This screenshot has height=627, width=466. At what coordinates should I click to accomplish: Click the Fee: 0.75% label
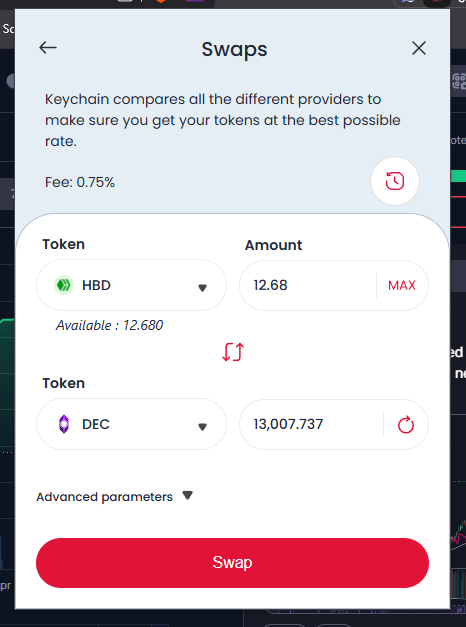point(80,182)
